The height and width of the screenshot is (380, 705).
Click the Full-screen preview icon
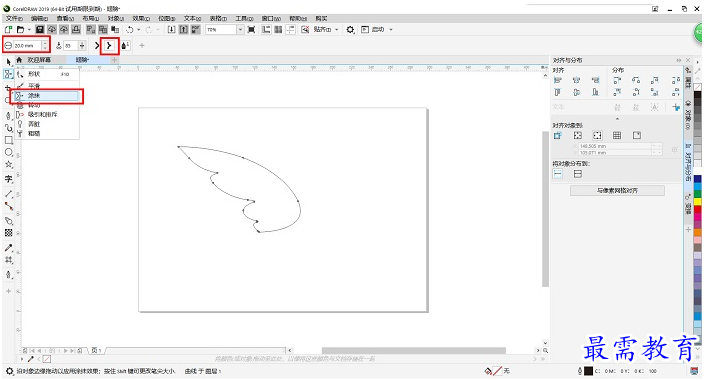251,30
